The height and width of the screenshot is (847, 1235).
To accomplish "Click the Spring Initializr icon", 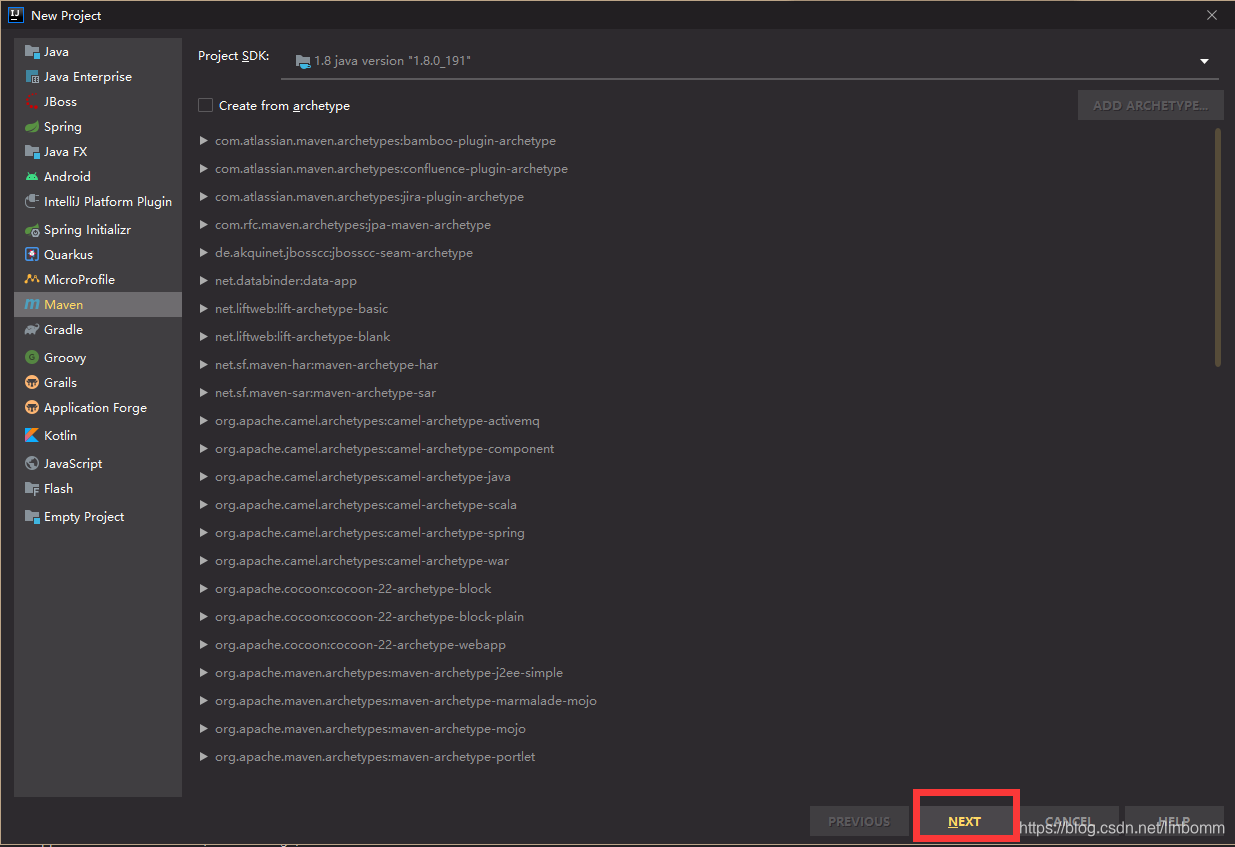I will 32,229.
